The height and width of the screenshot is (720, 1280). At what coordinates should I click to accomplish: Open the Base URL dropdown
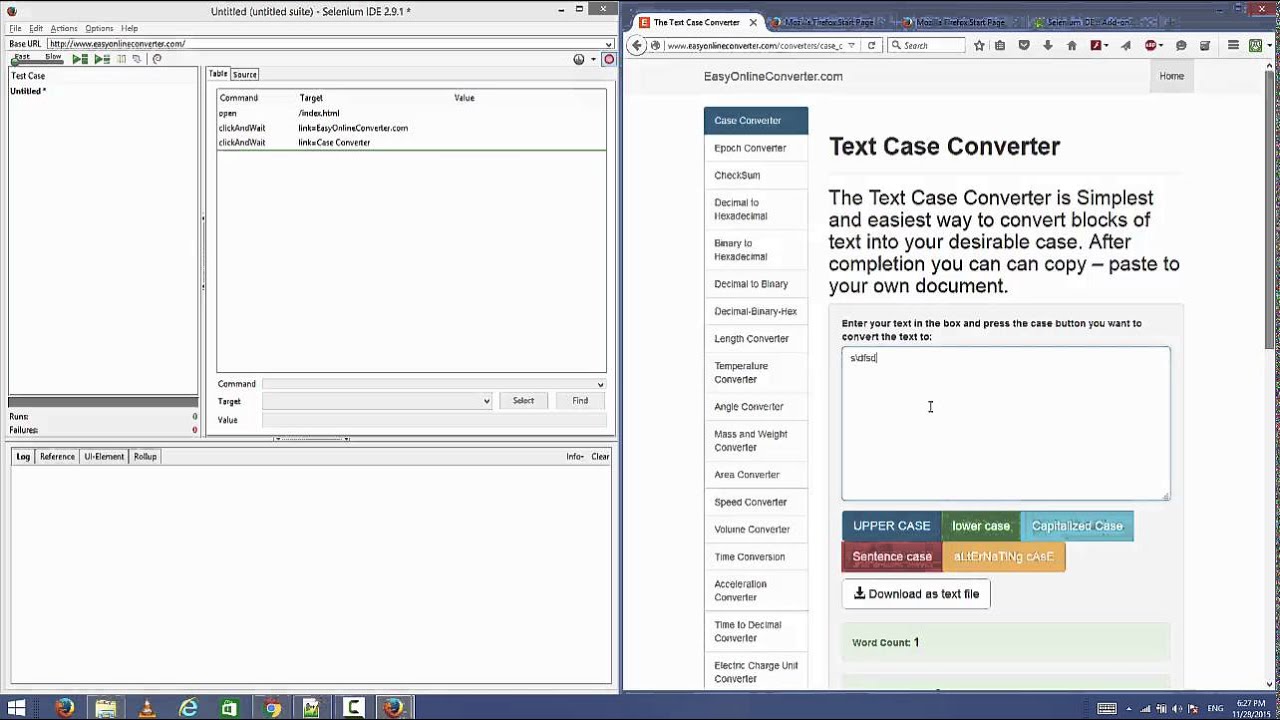pos(609,44)
